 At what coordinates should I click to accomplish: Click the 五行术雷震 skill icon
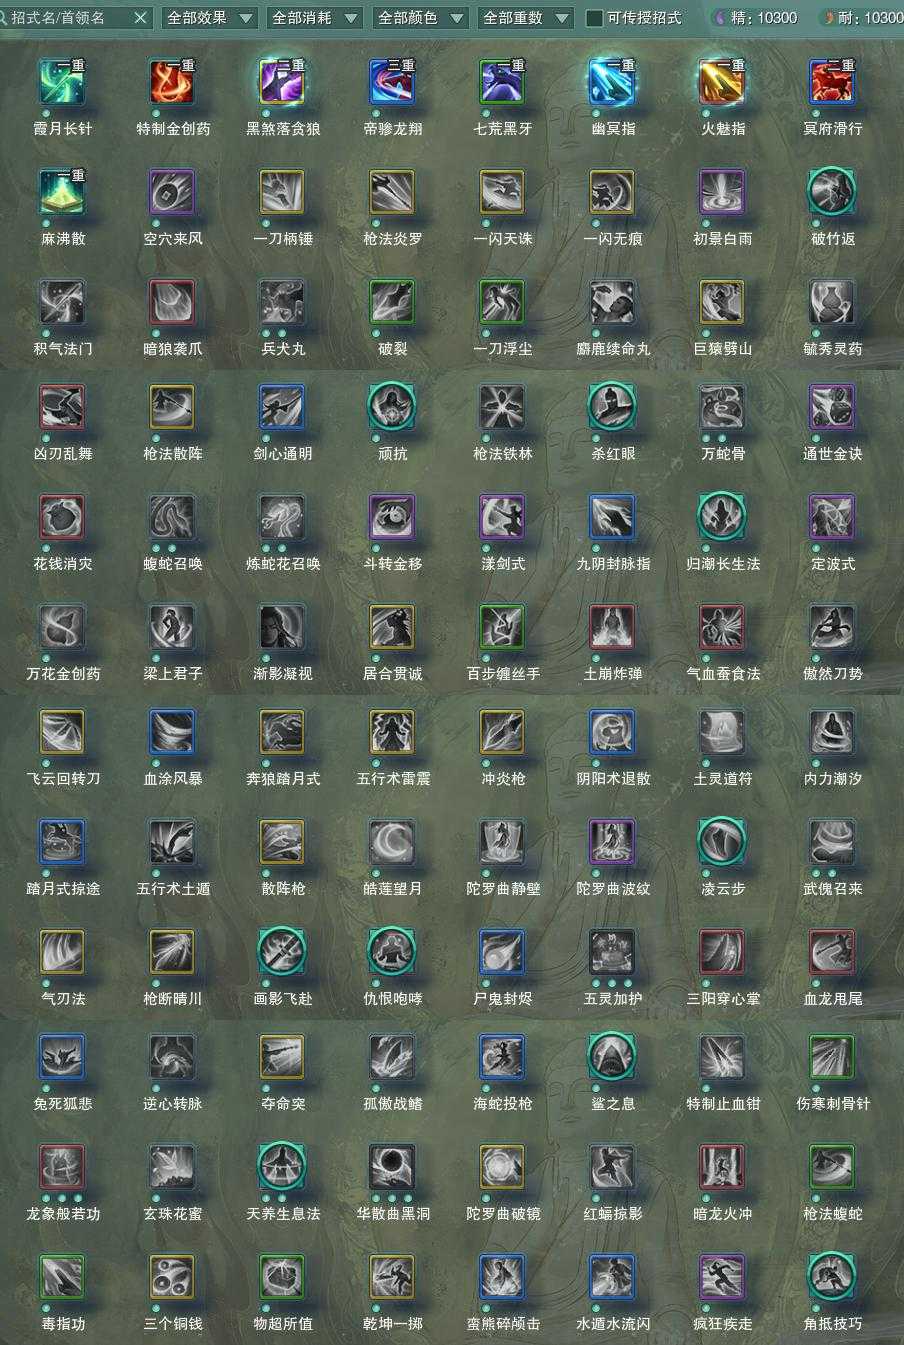(392, 732)
